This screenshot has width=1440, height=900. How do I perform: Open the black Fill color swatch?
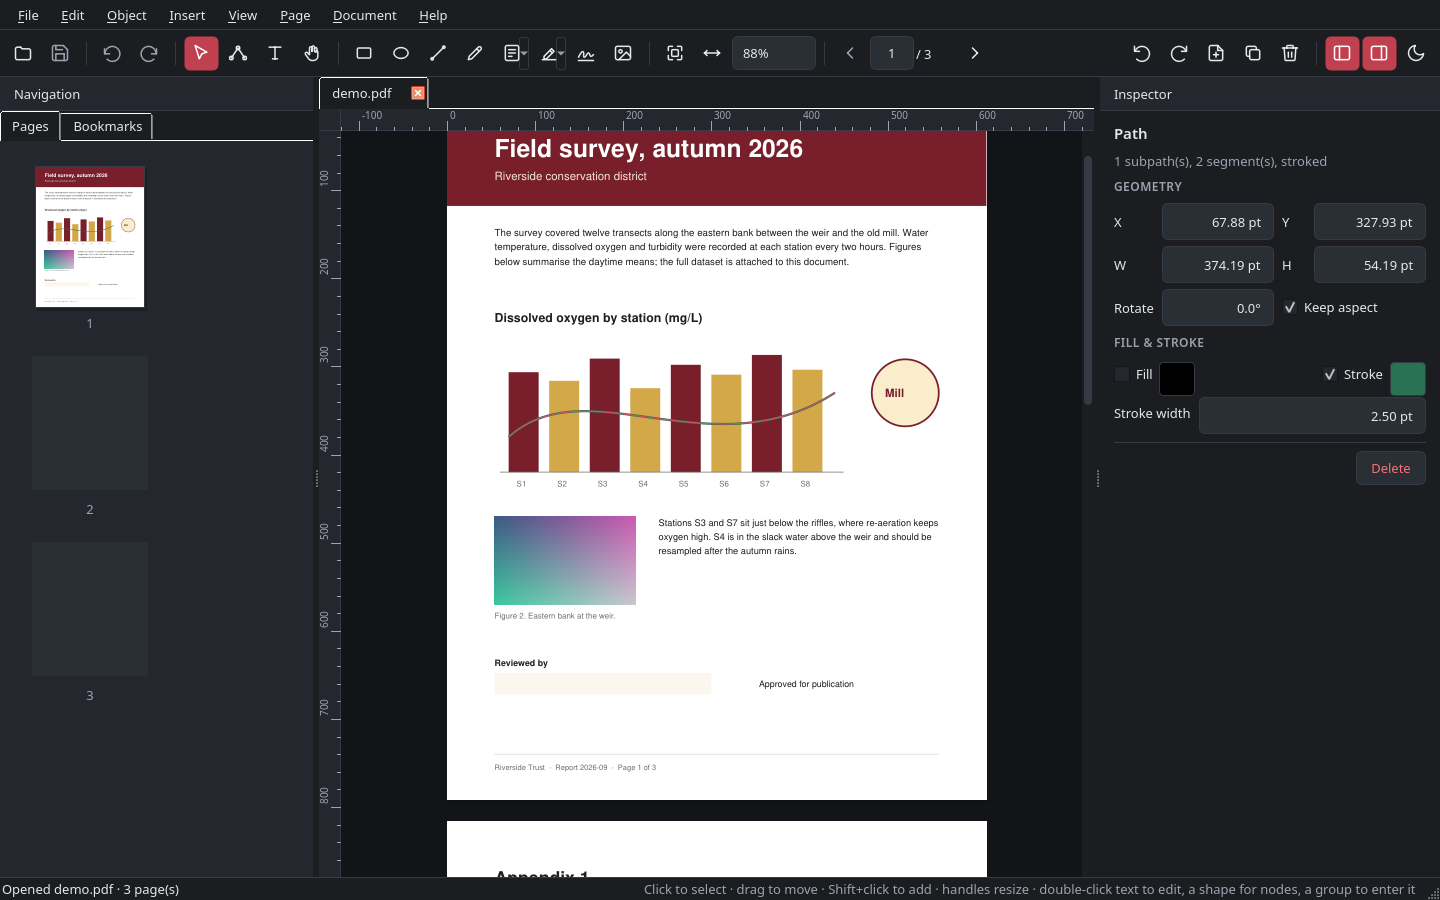pos(1177,378)
